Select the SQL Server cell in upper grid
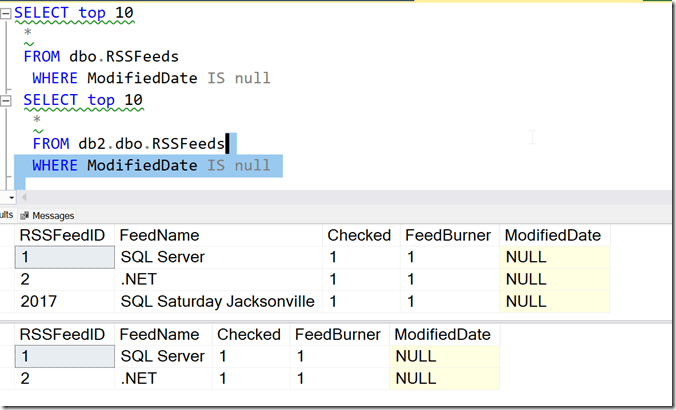Screen dimensions: 676x410 click(x=219, y=257)
